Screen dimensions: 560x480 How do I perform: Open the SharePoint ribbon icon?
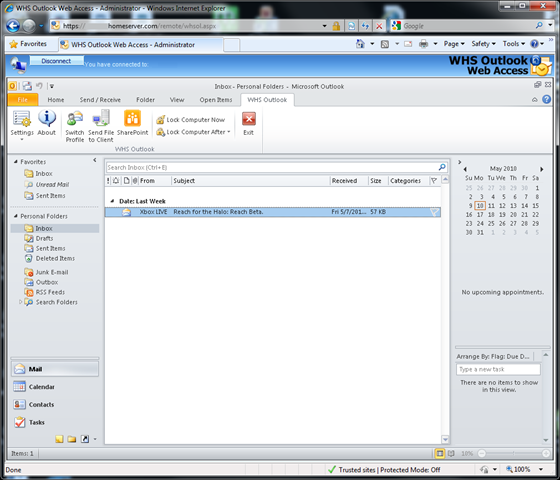(x=132, y=119)
